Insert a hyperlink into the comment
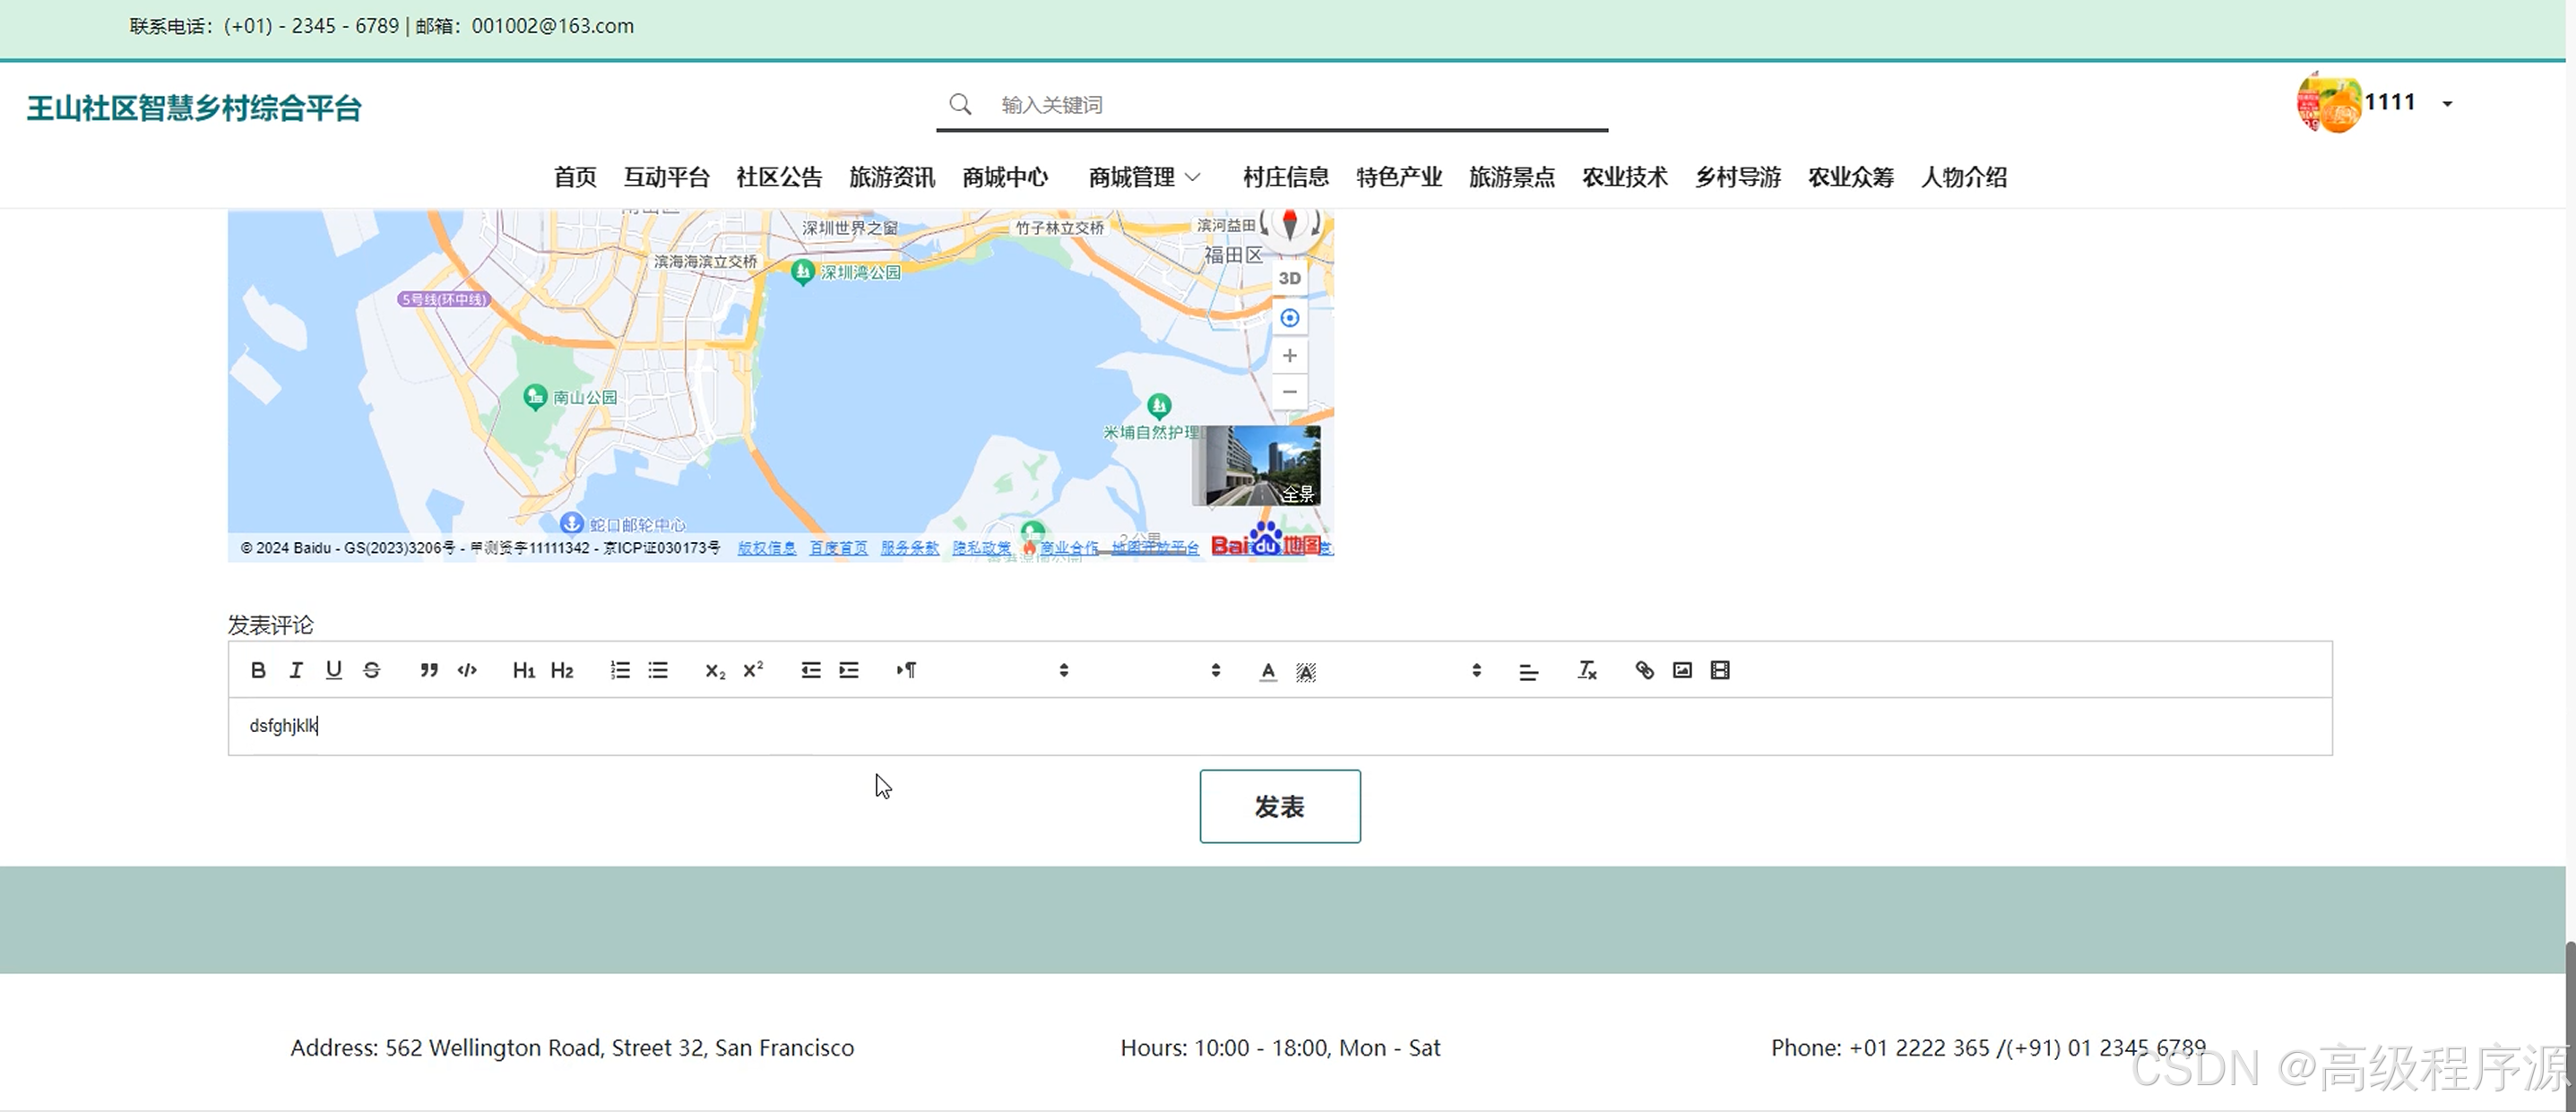2576x1112 pixels. click(x=1644, y=670)
